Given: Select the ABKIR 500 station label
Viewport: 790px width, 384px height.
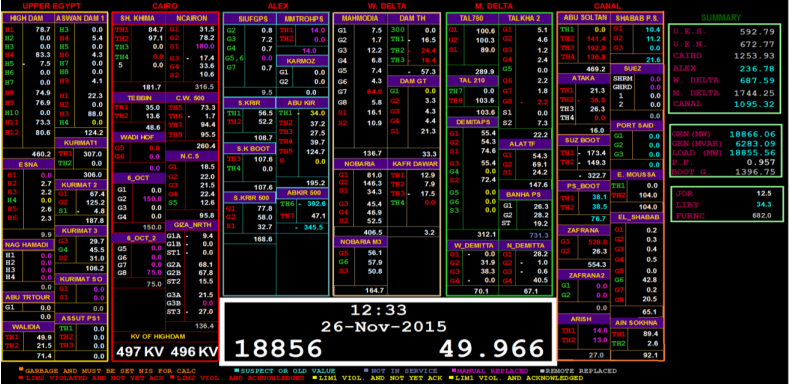Looking at the screenshot, I should point(303,193).
